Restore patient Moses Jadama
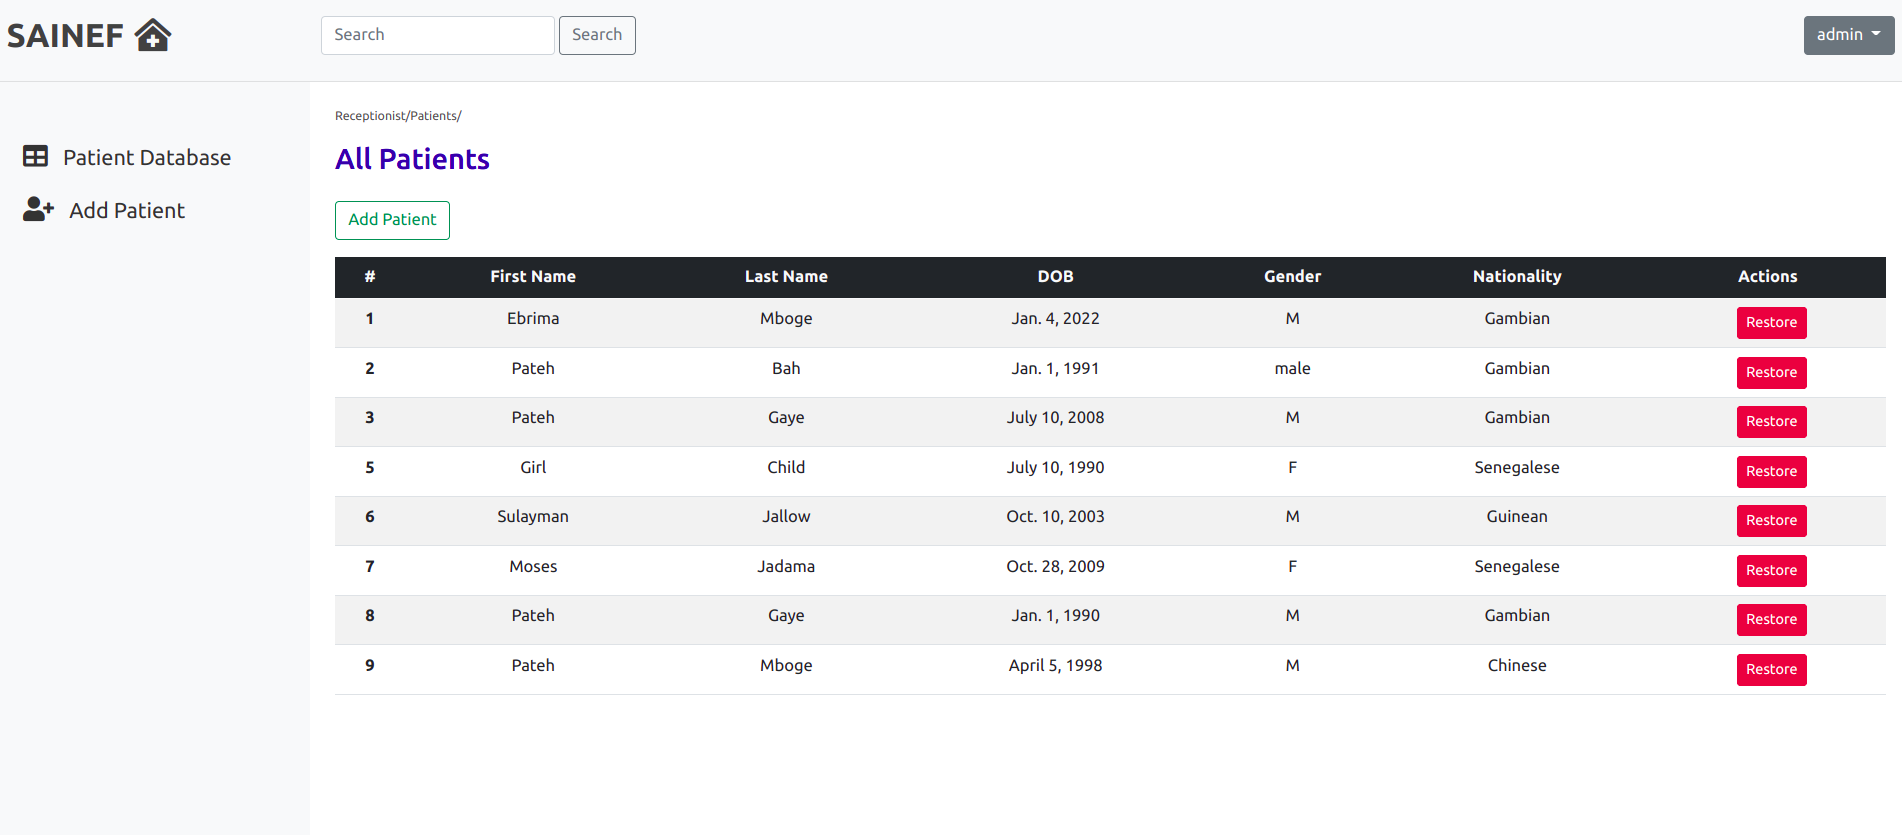The height and width of the screenshot is (835, 1902). [1771, 571]
